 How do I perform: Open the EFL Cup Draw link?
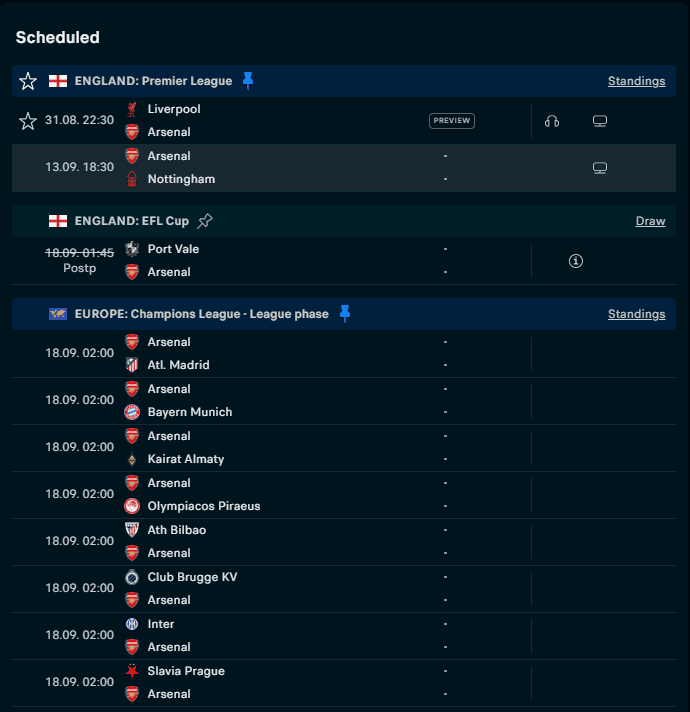click(x=650, y=221)
